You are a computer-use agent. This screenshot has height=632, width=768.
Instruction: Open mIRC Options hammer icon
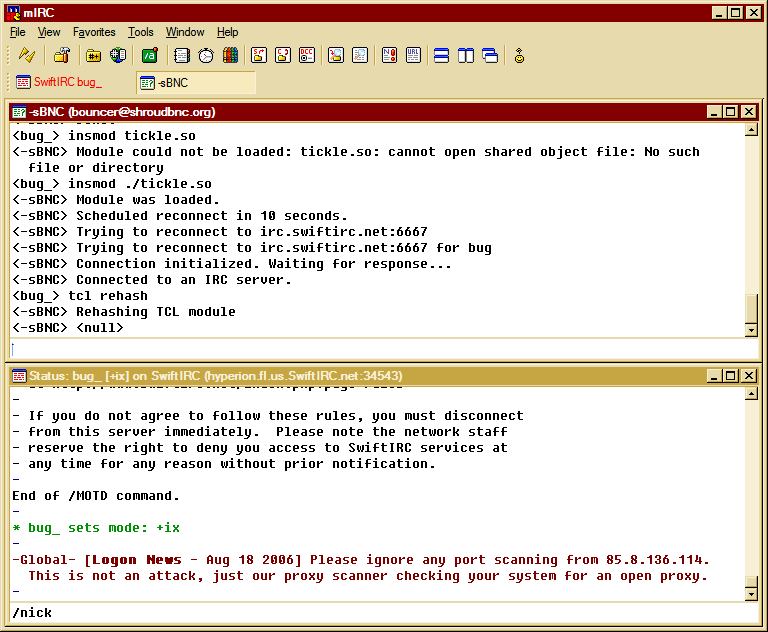[x=62, y=55]
